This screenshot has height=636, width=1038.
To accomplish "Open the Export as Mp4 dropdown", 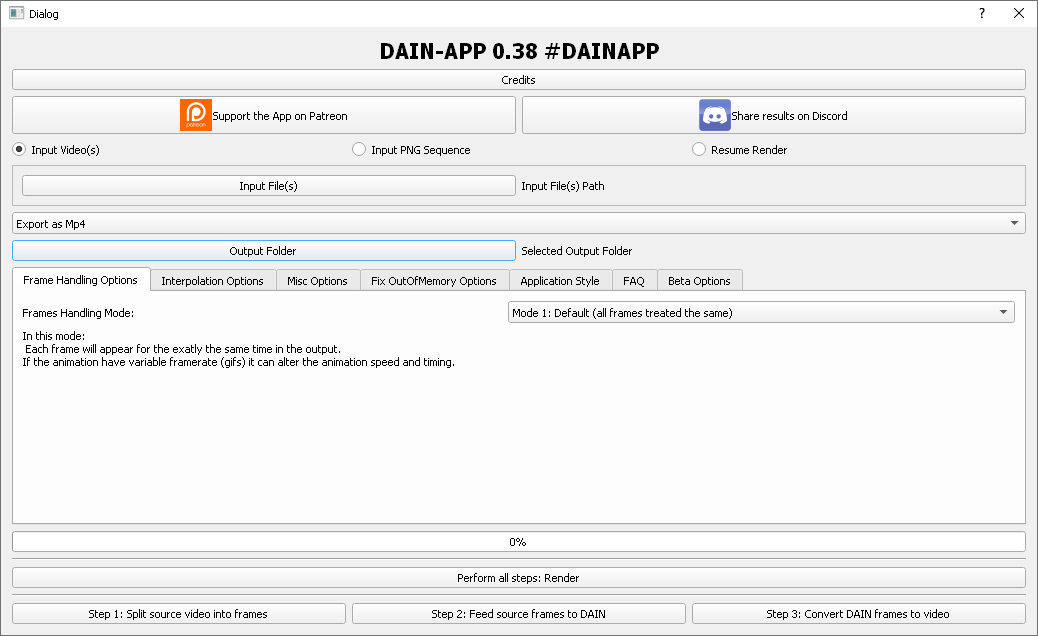I will (x=518, y=223).
